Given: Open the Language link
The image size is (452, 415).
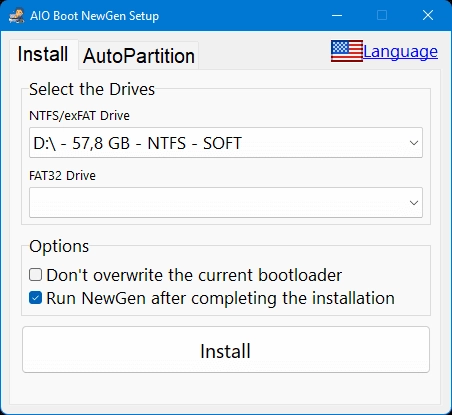Looking at the screenshot, I should click(x=400, y=52).
